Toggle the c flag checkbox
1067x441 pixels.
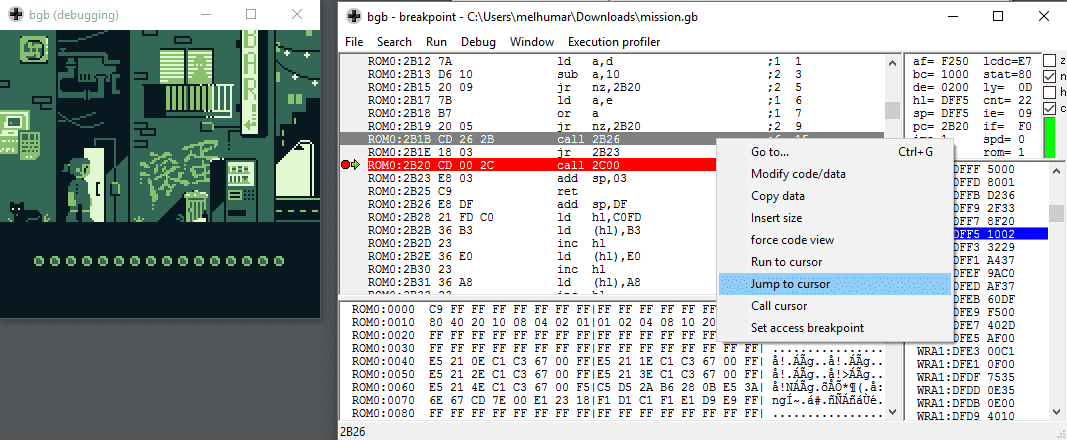click(1049, 109)
